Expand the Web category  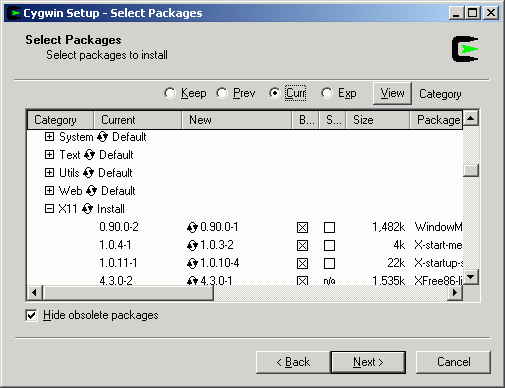49,191
